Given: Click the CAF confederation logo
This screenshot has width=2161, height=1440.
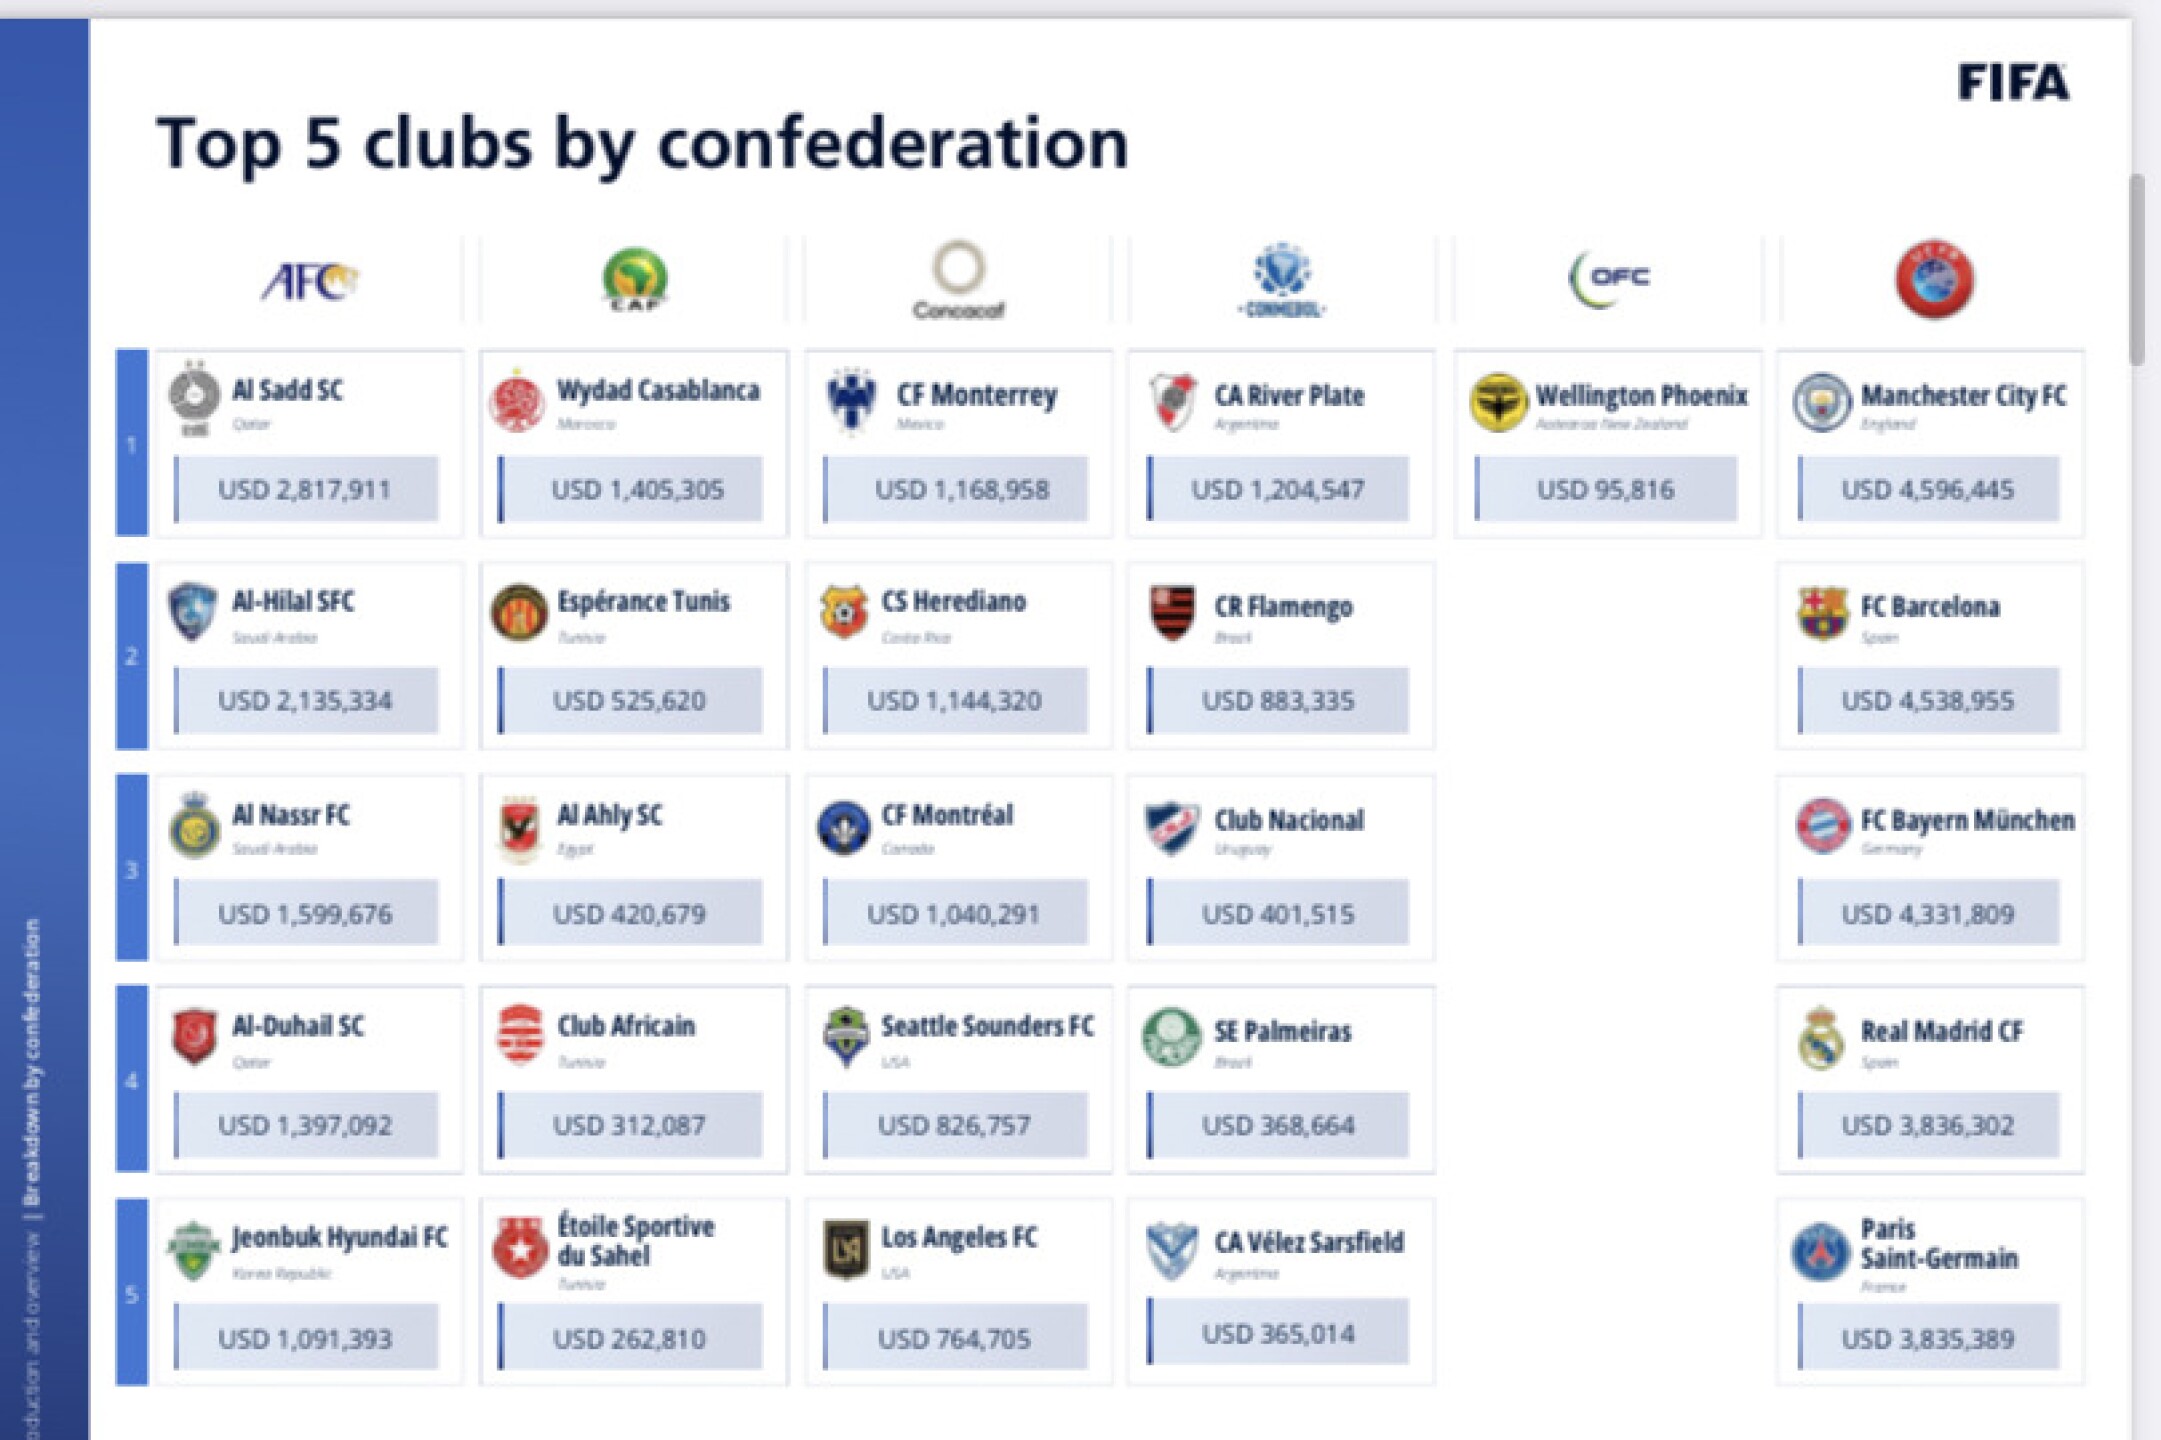Looking at the screenshot, I should pyautogui.click(x=635, y=279).
